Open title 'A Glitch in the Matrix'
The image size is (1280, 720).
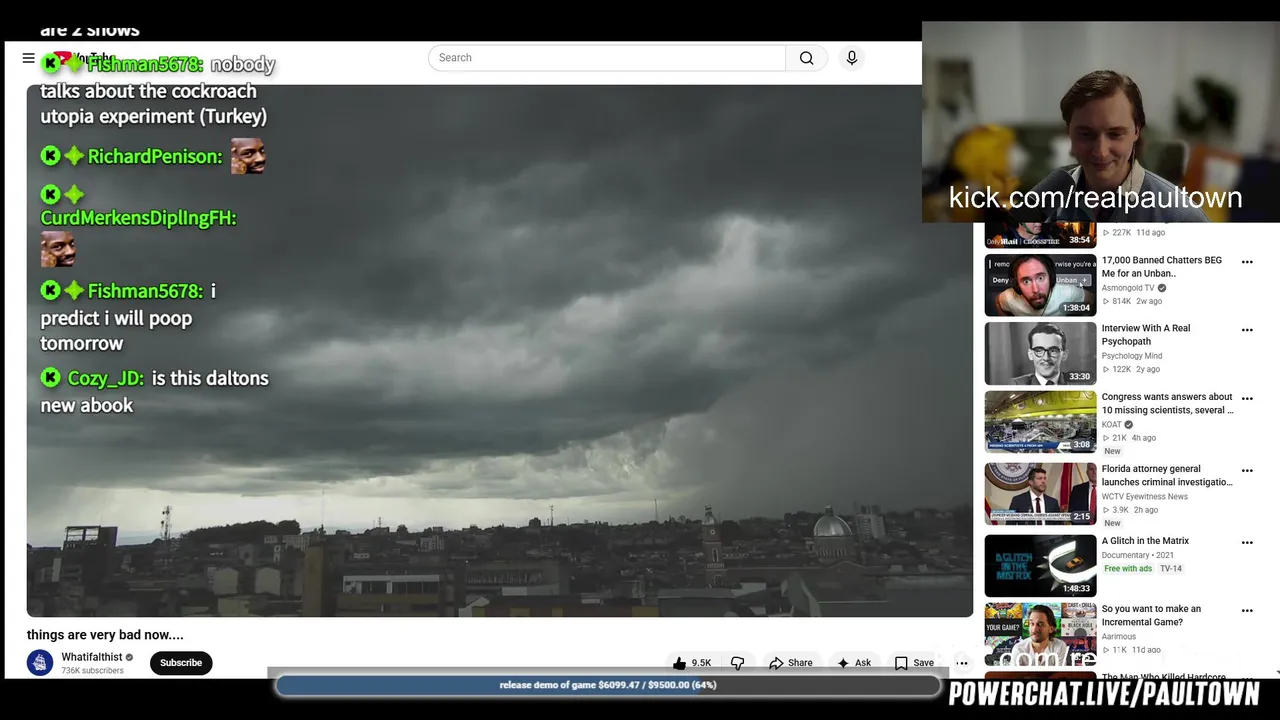(x=1145, y=541)
